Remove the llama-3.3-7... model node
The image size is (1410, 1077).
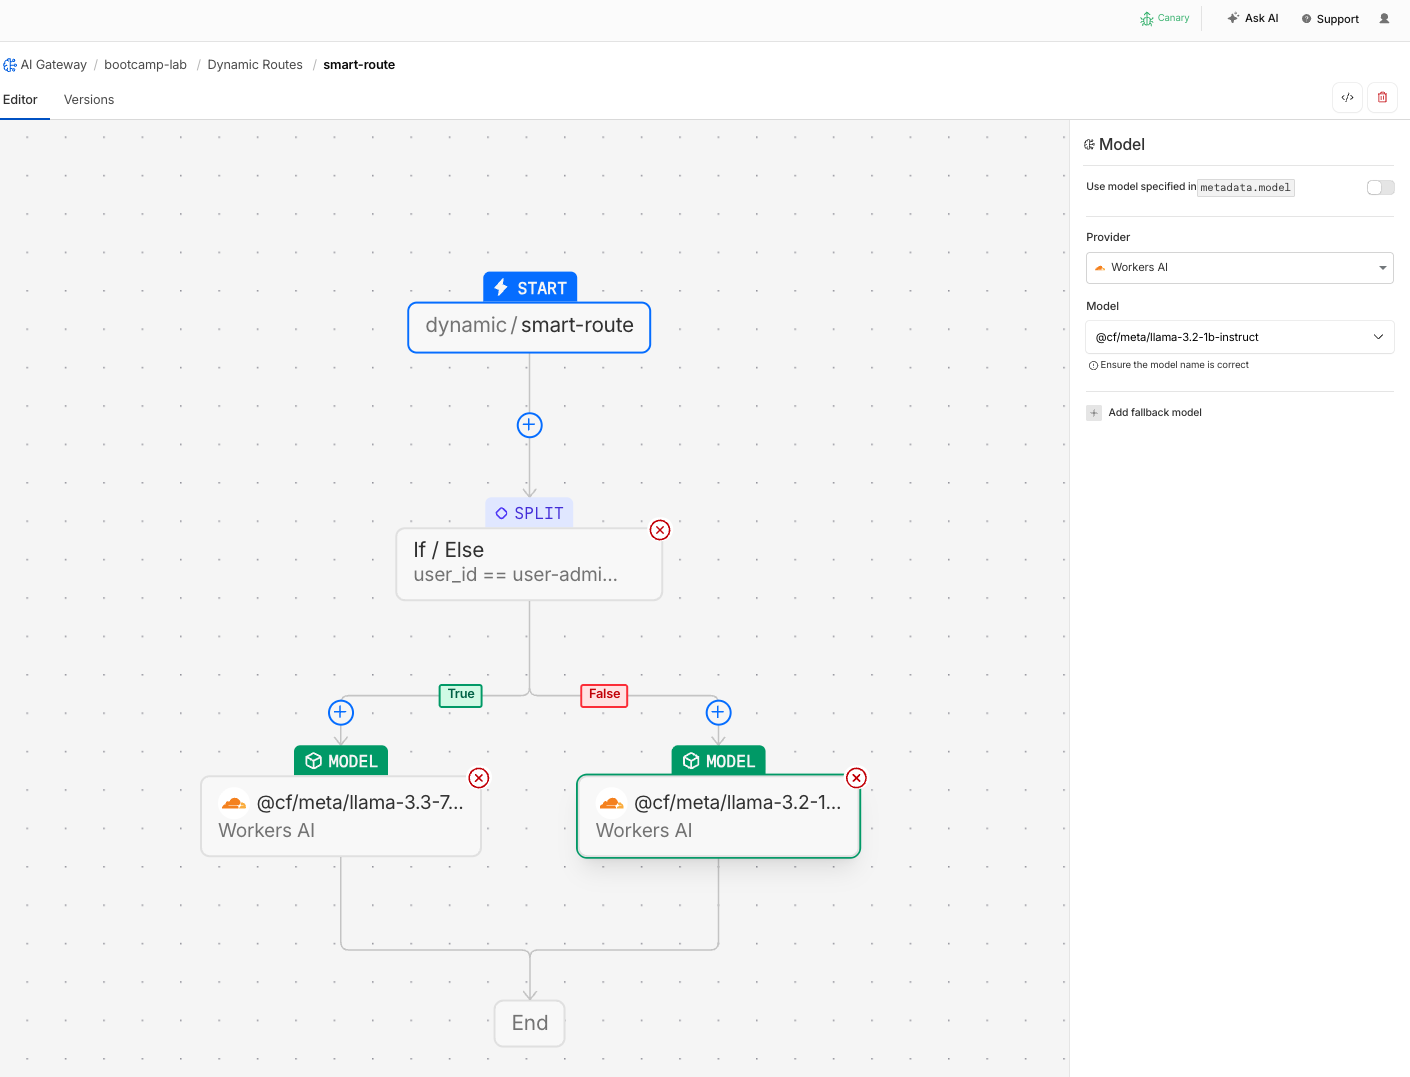(479, 778)
